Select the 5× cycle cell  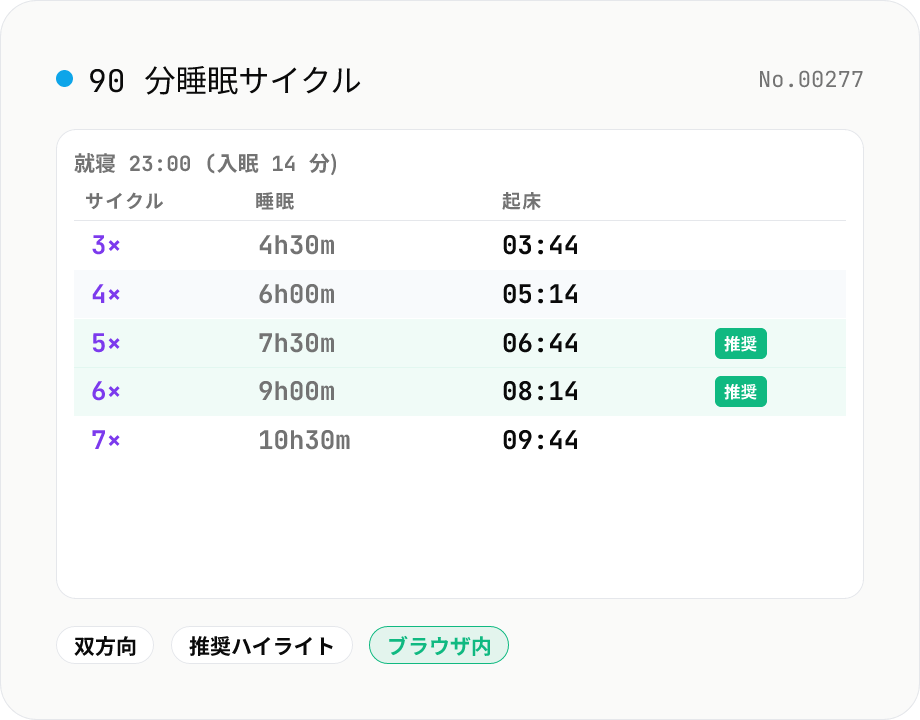106,343
